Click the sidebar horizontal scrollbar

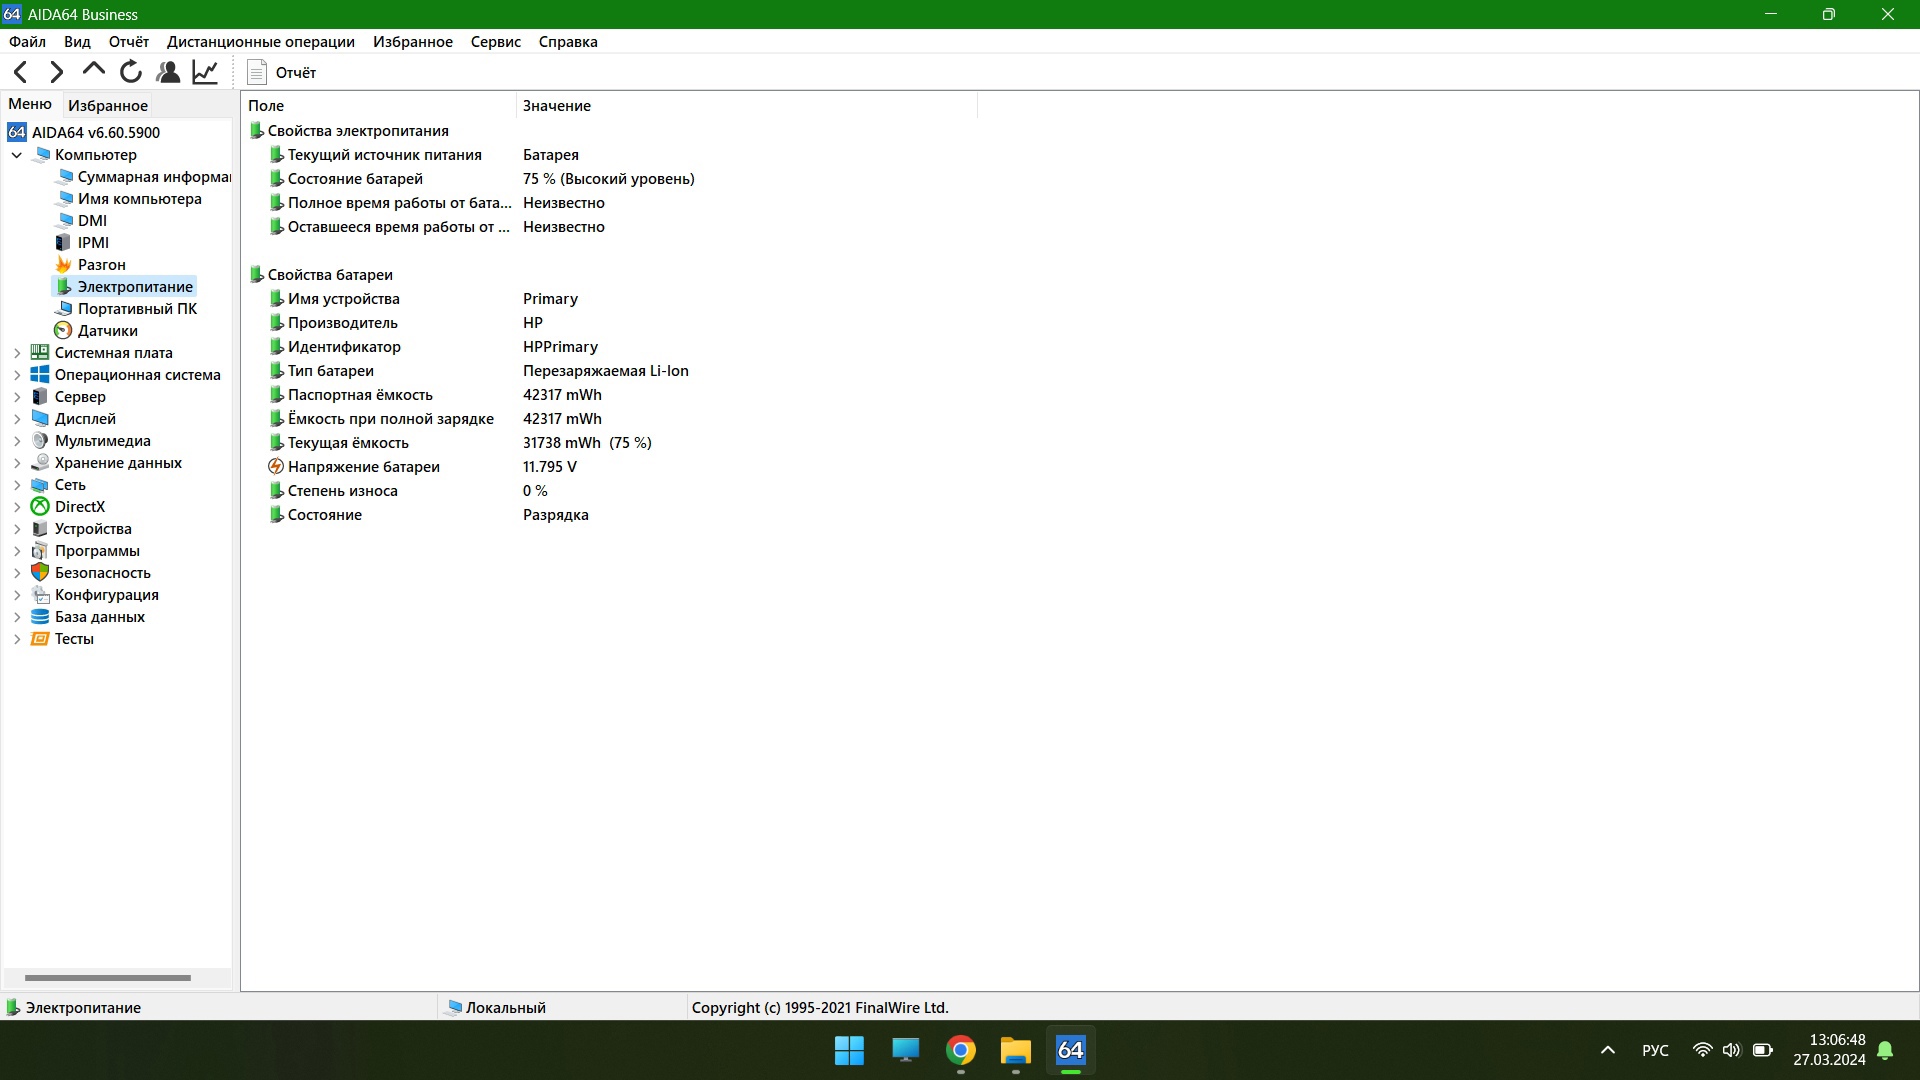pyautogui.click(x=107, y=977)
